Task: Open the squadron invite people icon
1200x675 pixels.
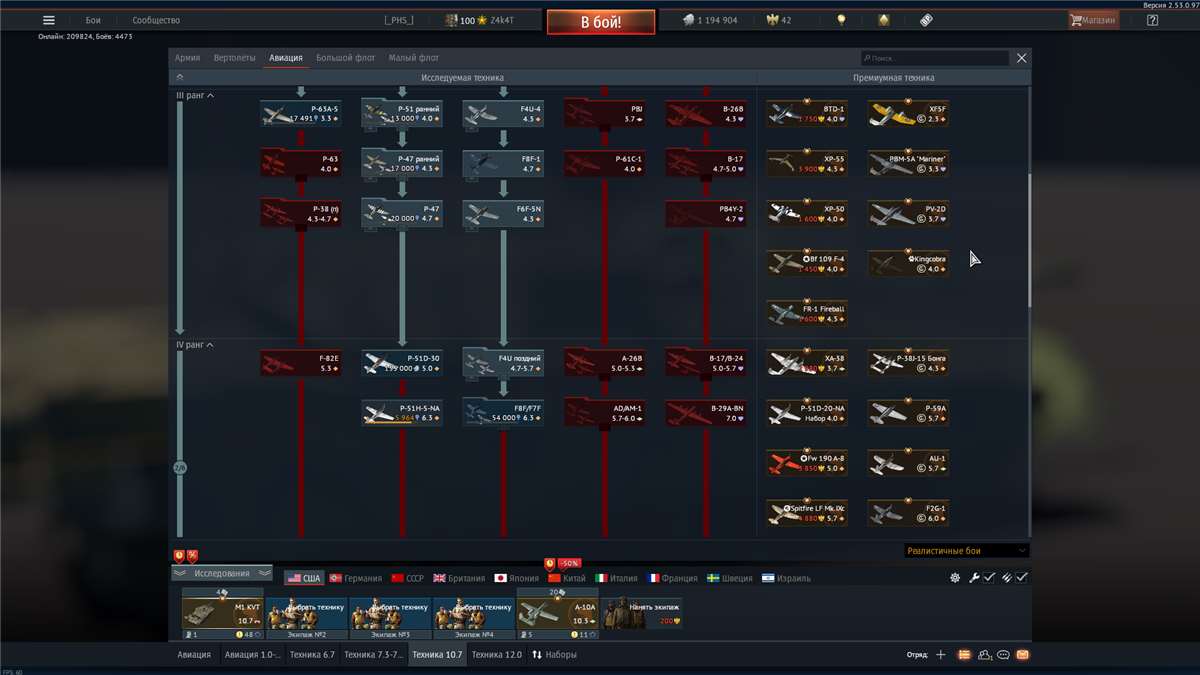Action: coord(940,654)
